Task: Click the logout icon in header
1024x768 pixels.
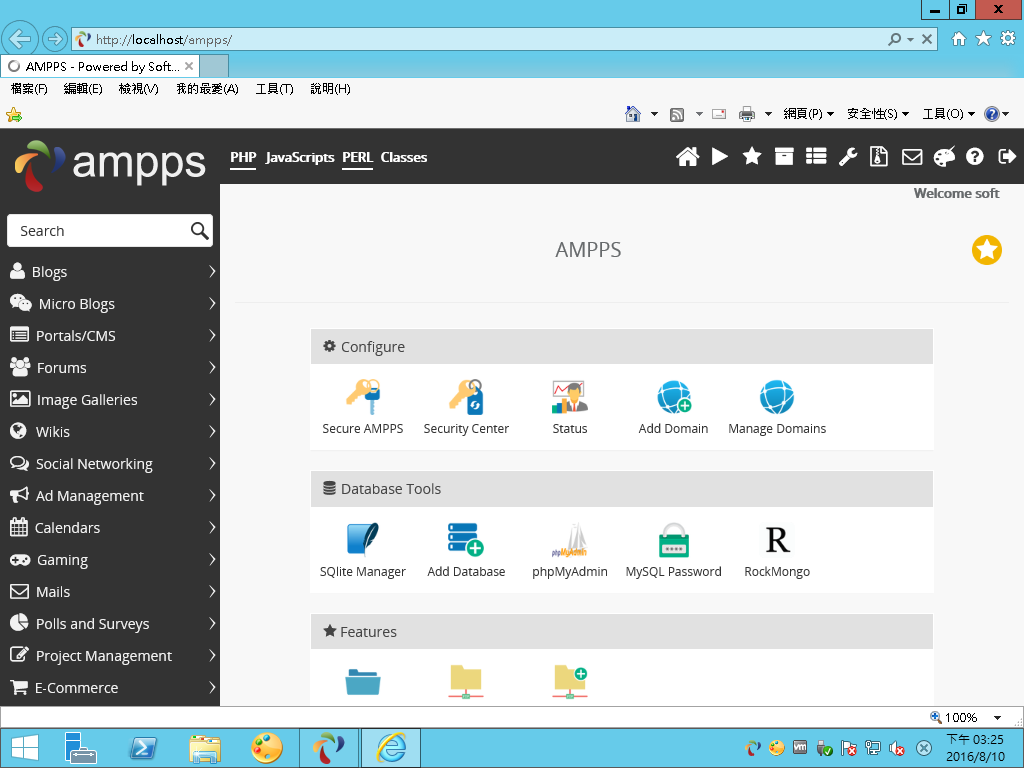Action: click(x=1007, y=157)
